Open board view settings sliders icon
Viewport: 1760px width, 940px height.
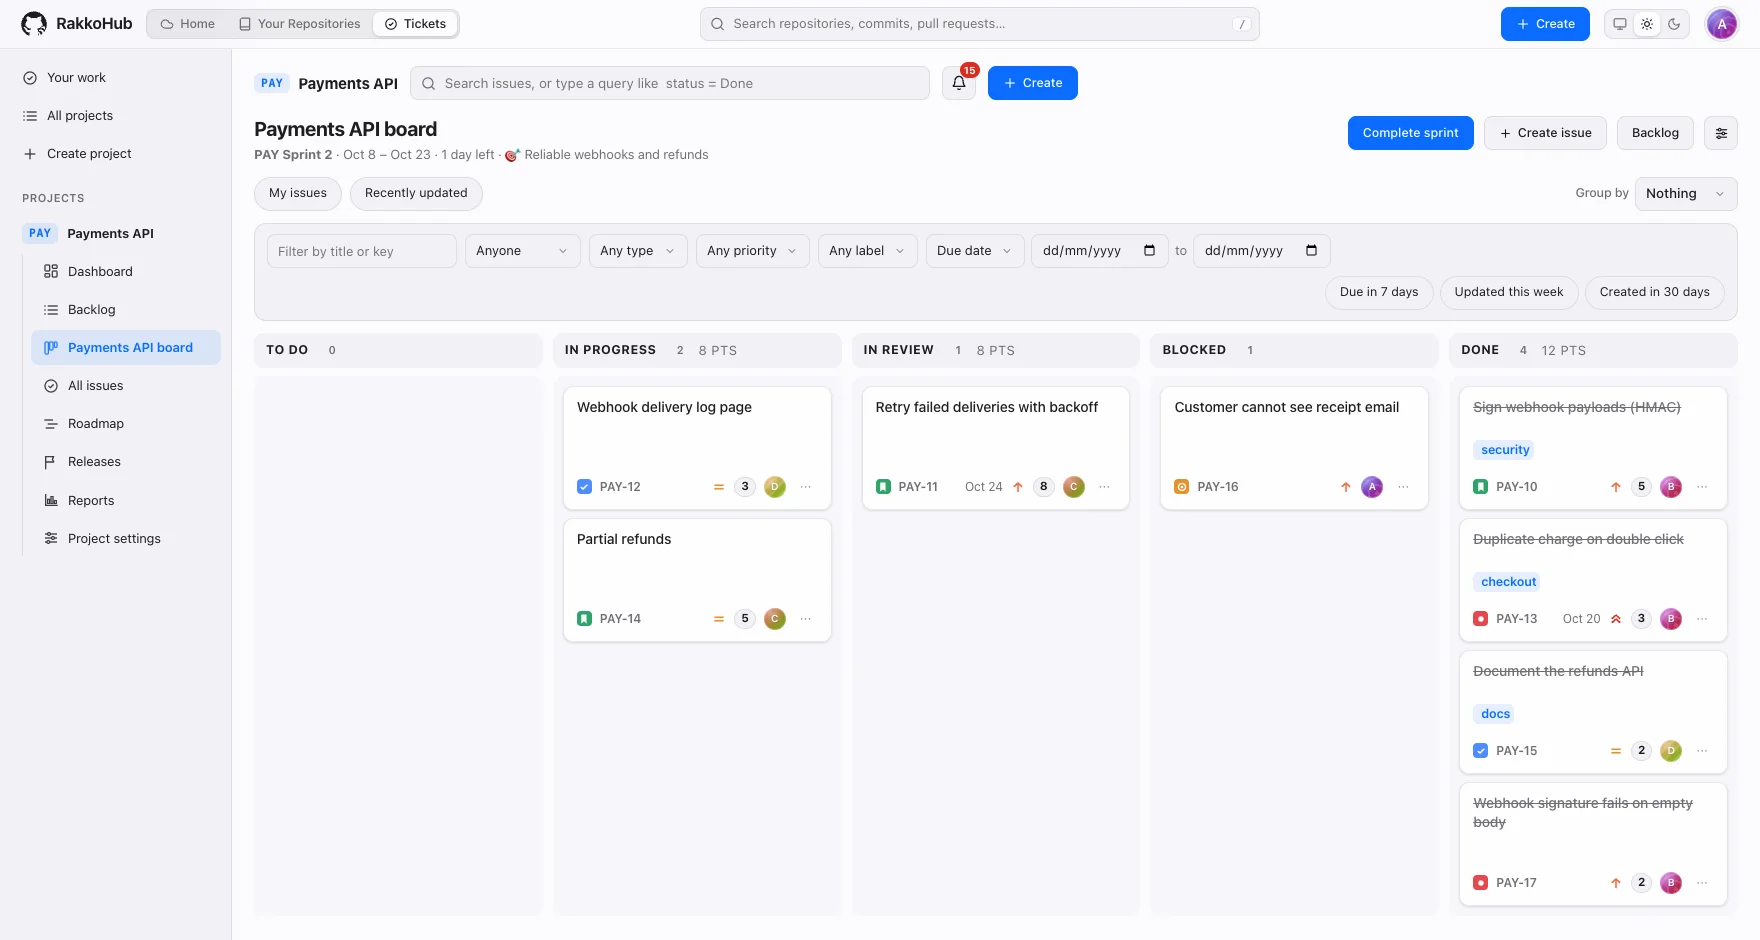tap(1721, 133)
